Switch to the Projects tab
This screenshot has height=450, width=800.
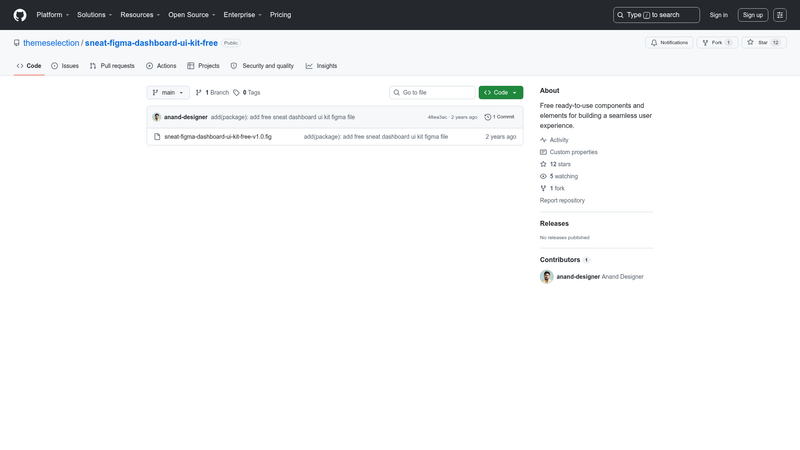point(203,66)
